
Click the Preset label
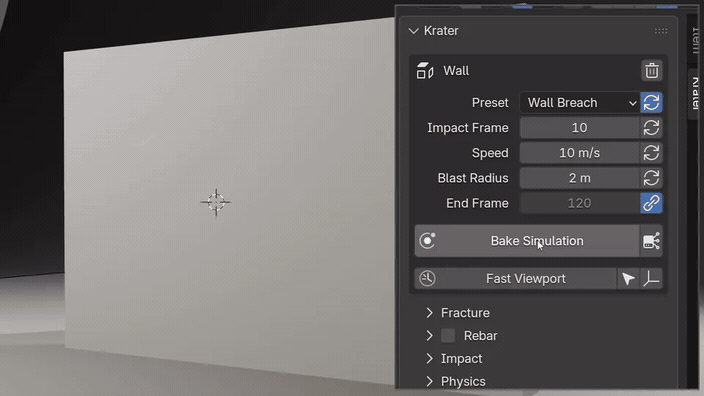[490, 103]
